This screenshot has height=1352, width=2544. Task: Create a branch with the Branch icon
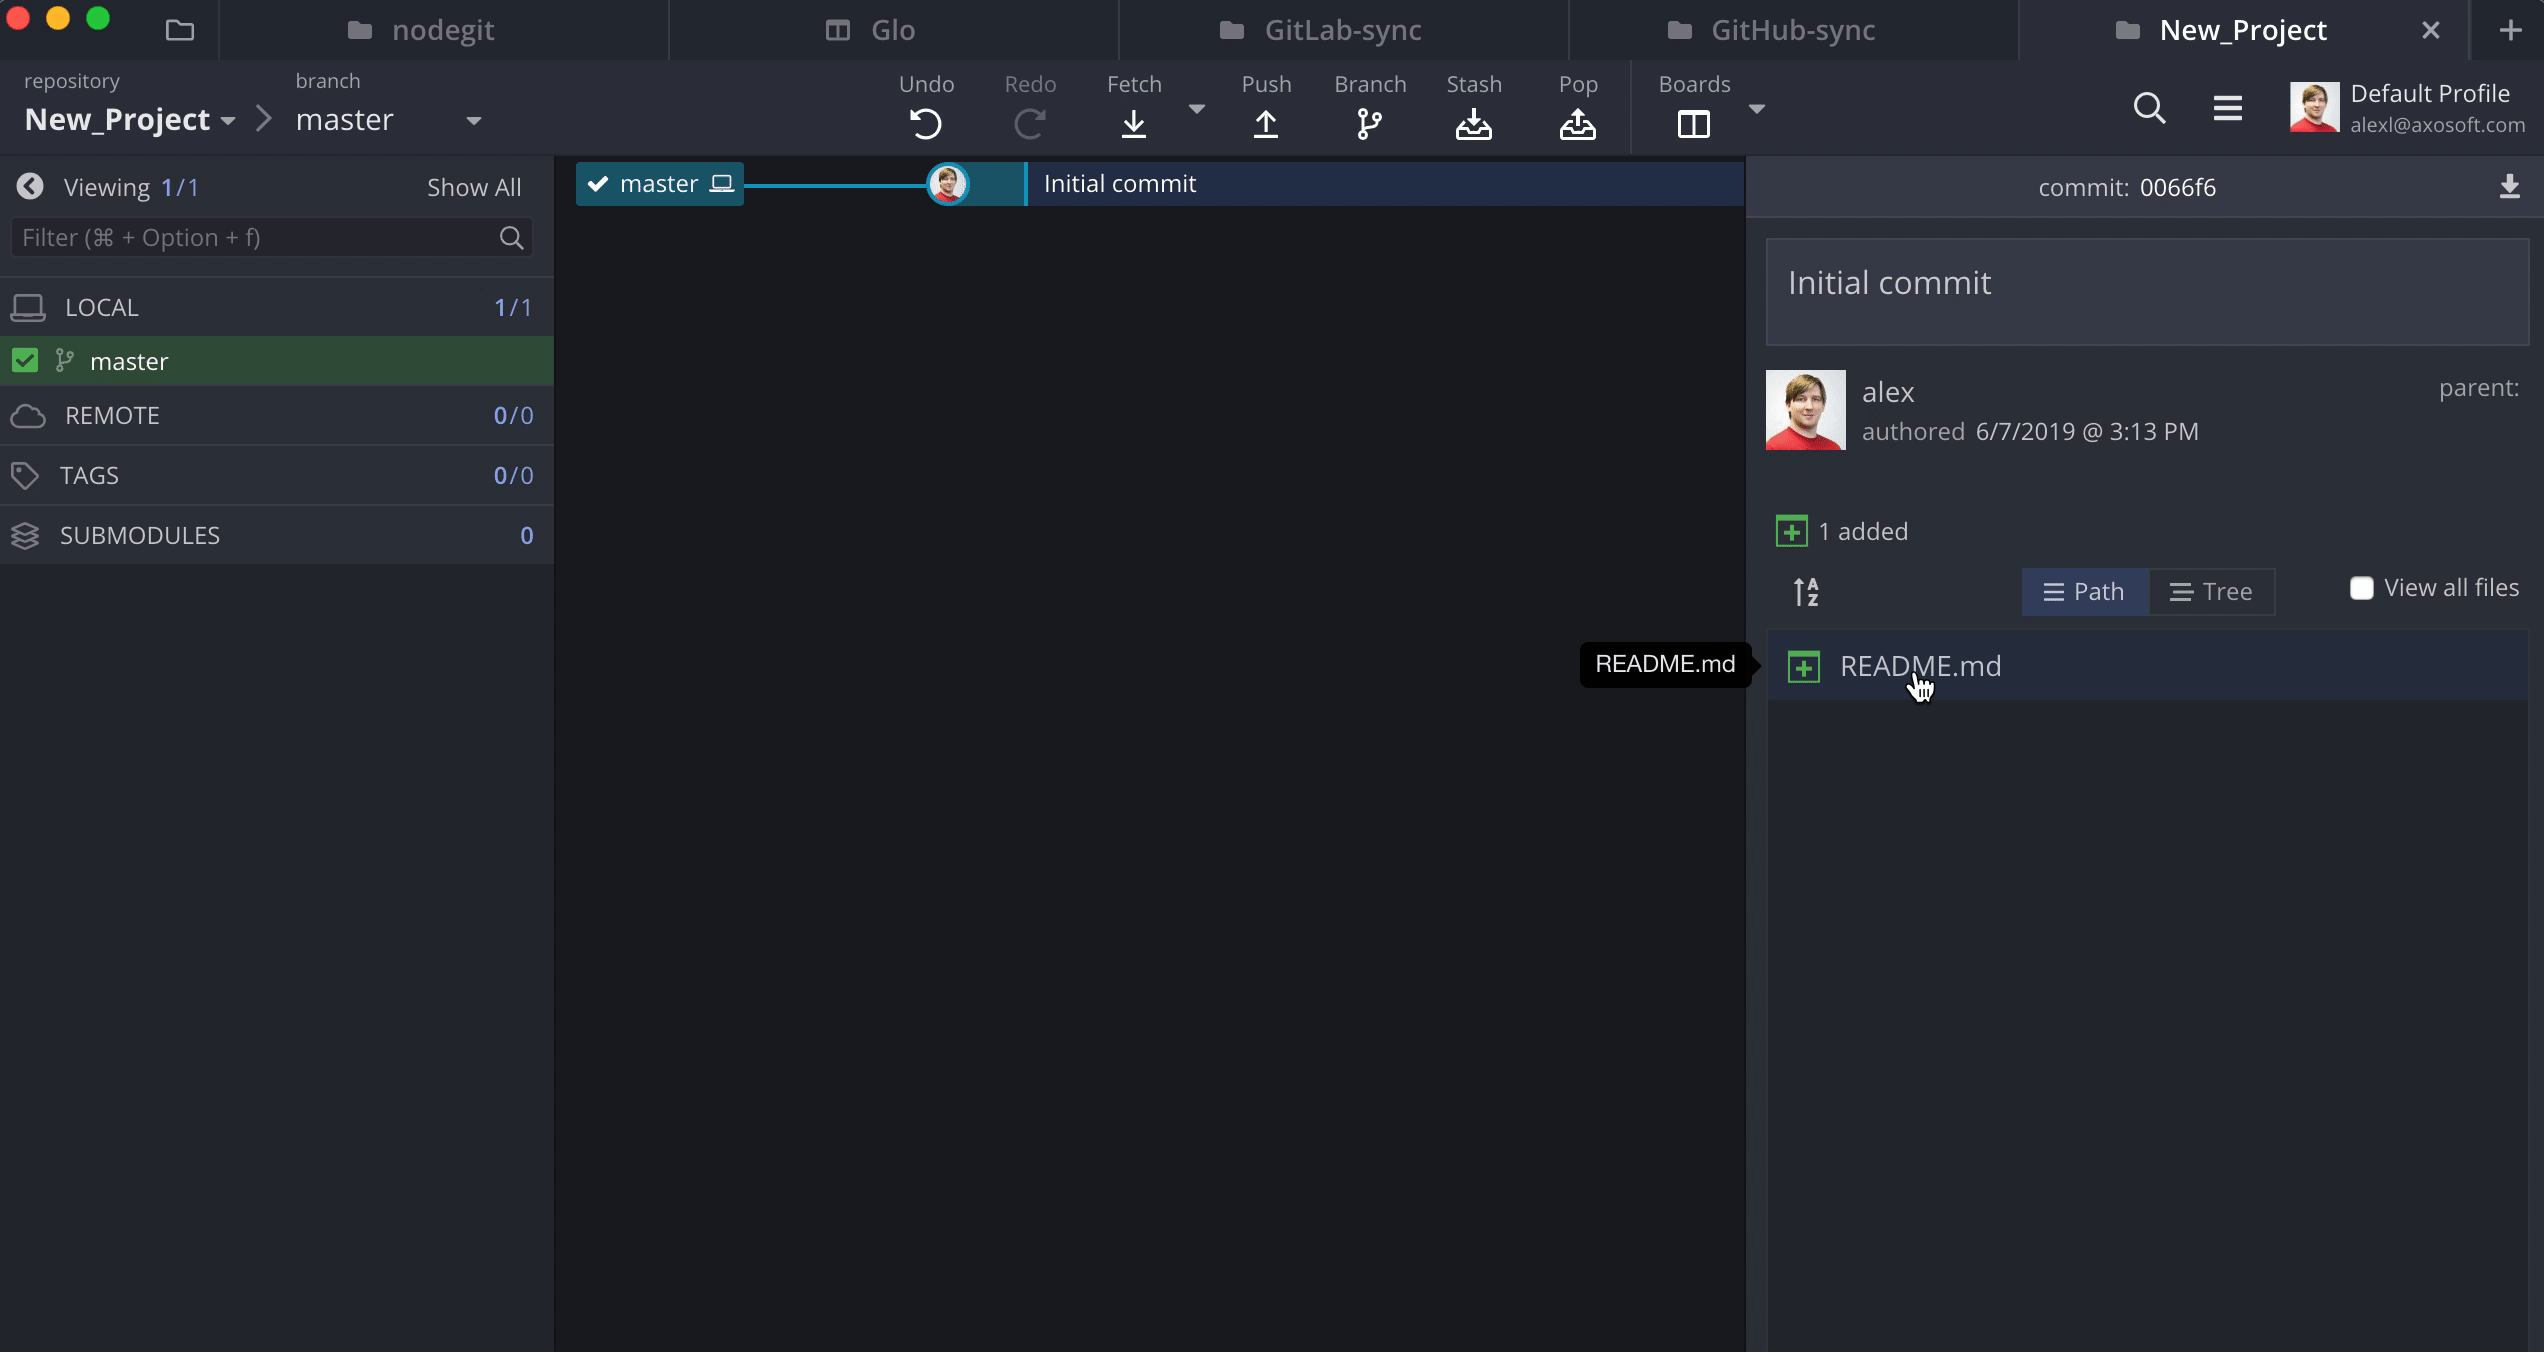pos(1369,124)
